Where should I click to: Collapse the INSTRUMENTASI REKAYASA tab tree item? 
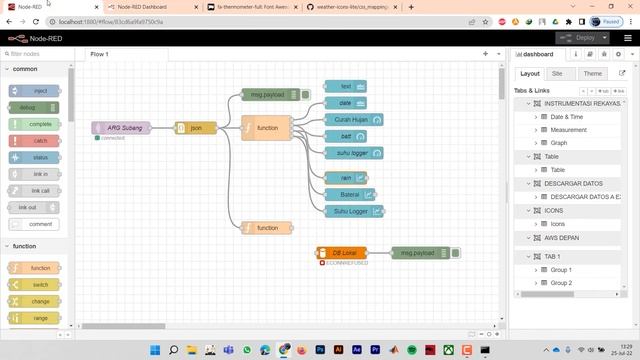coord(529,104)
